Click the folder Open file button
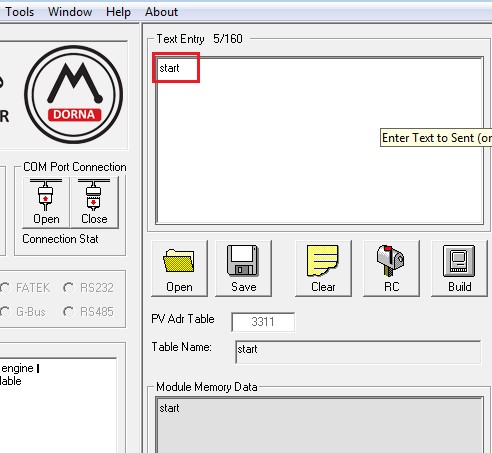This screenshot has height=453, width=492. (179, 268)
